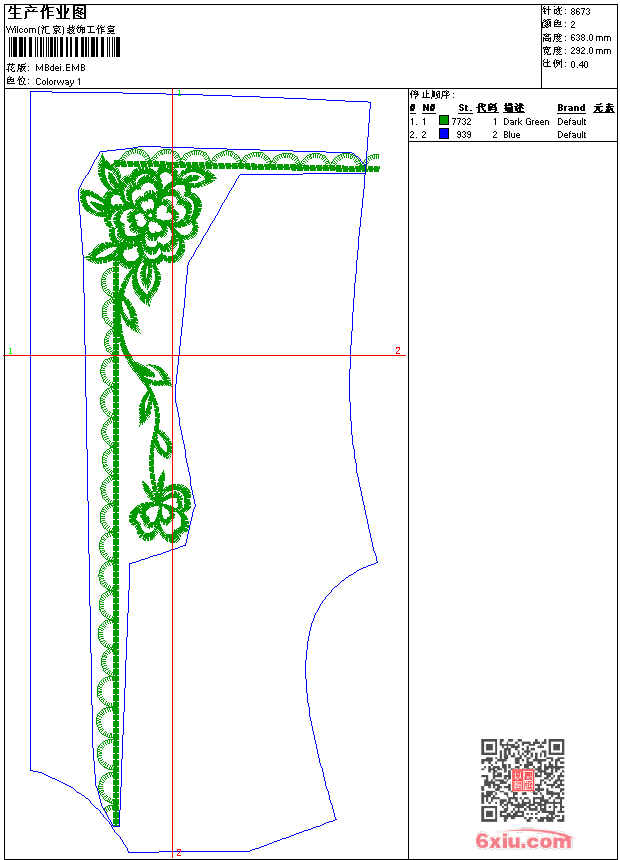The width and height of the screenshot is (620, 860).
Task: Click the red axis marker labeled 2 at right
Action: pyautogui.click(x=397, y=351)
